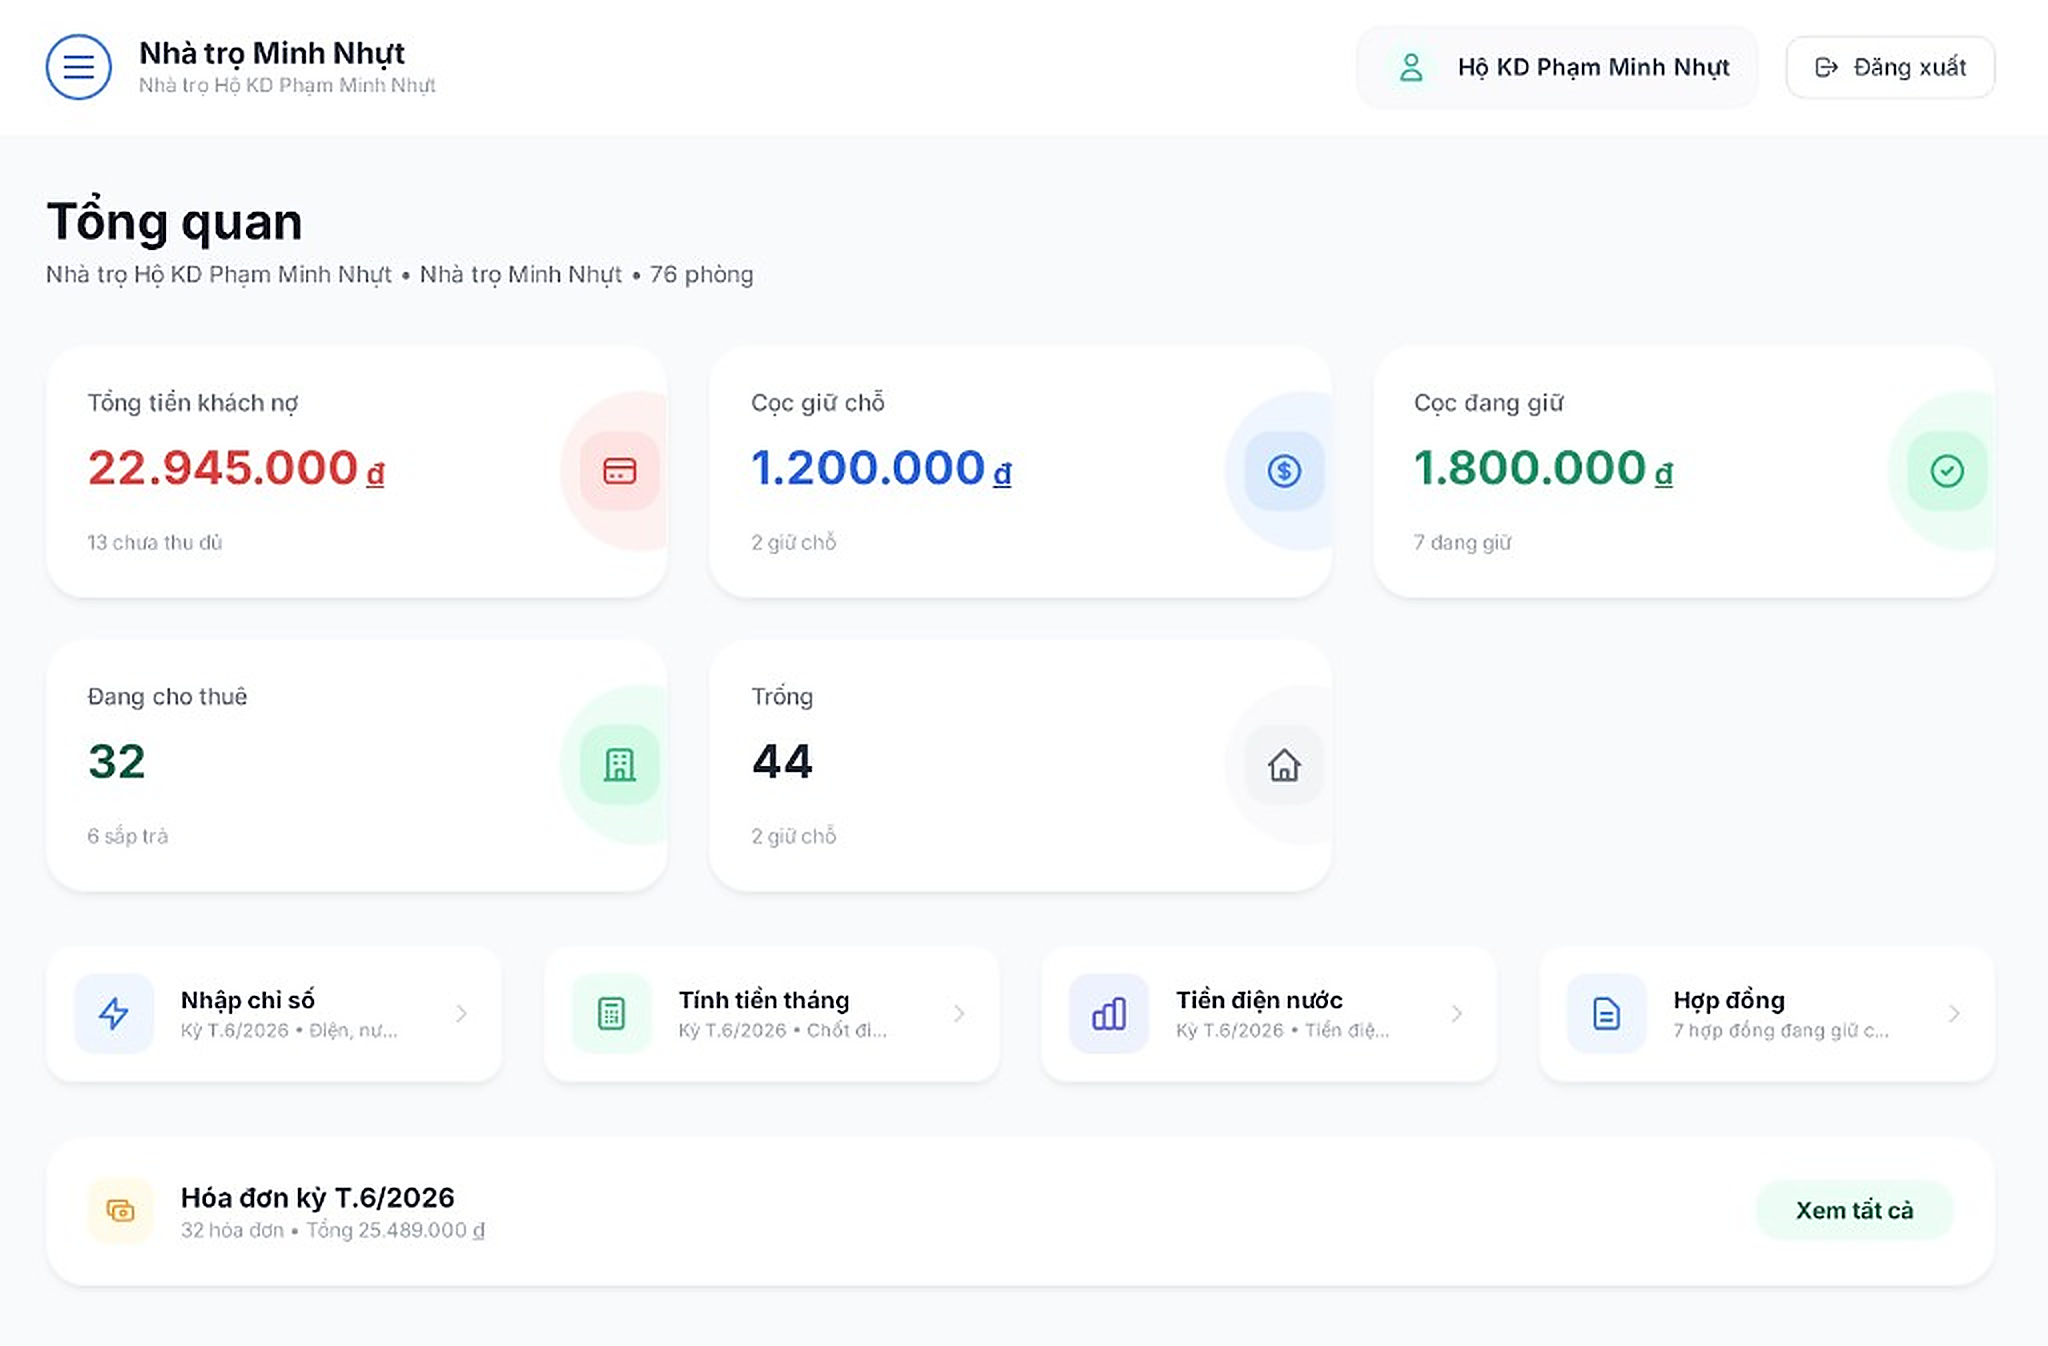
Task: Click the green checkmark held-deposit icon
Action: 1946,471
